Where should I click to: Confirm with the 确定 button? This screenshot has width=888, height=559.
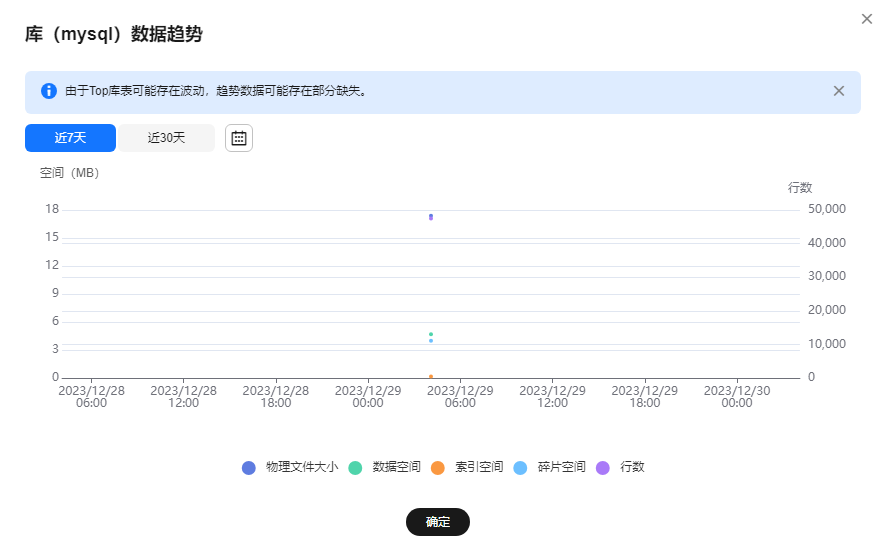438,522
